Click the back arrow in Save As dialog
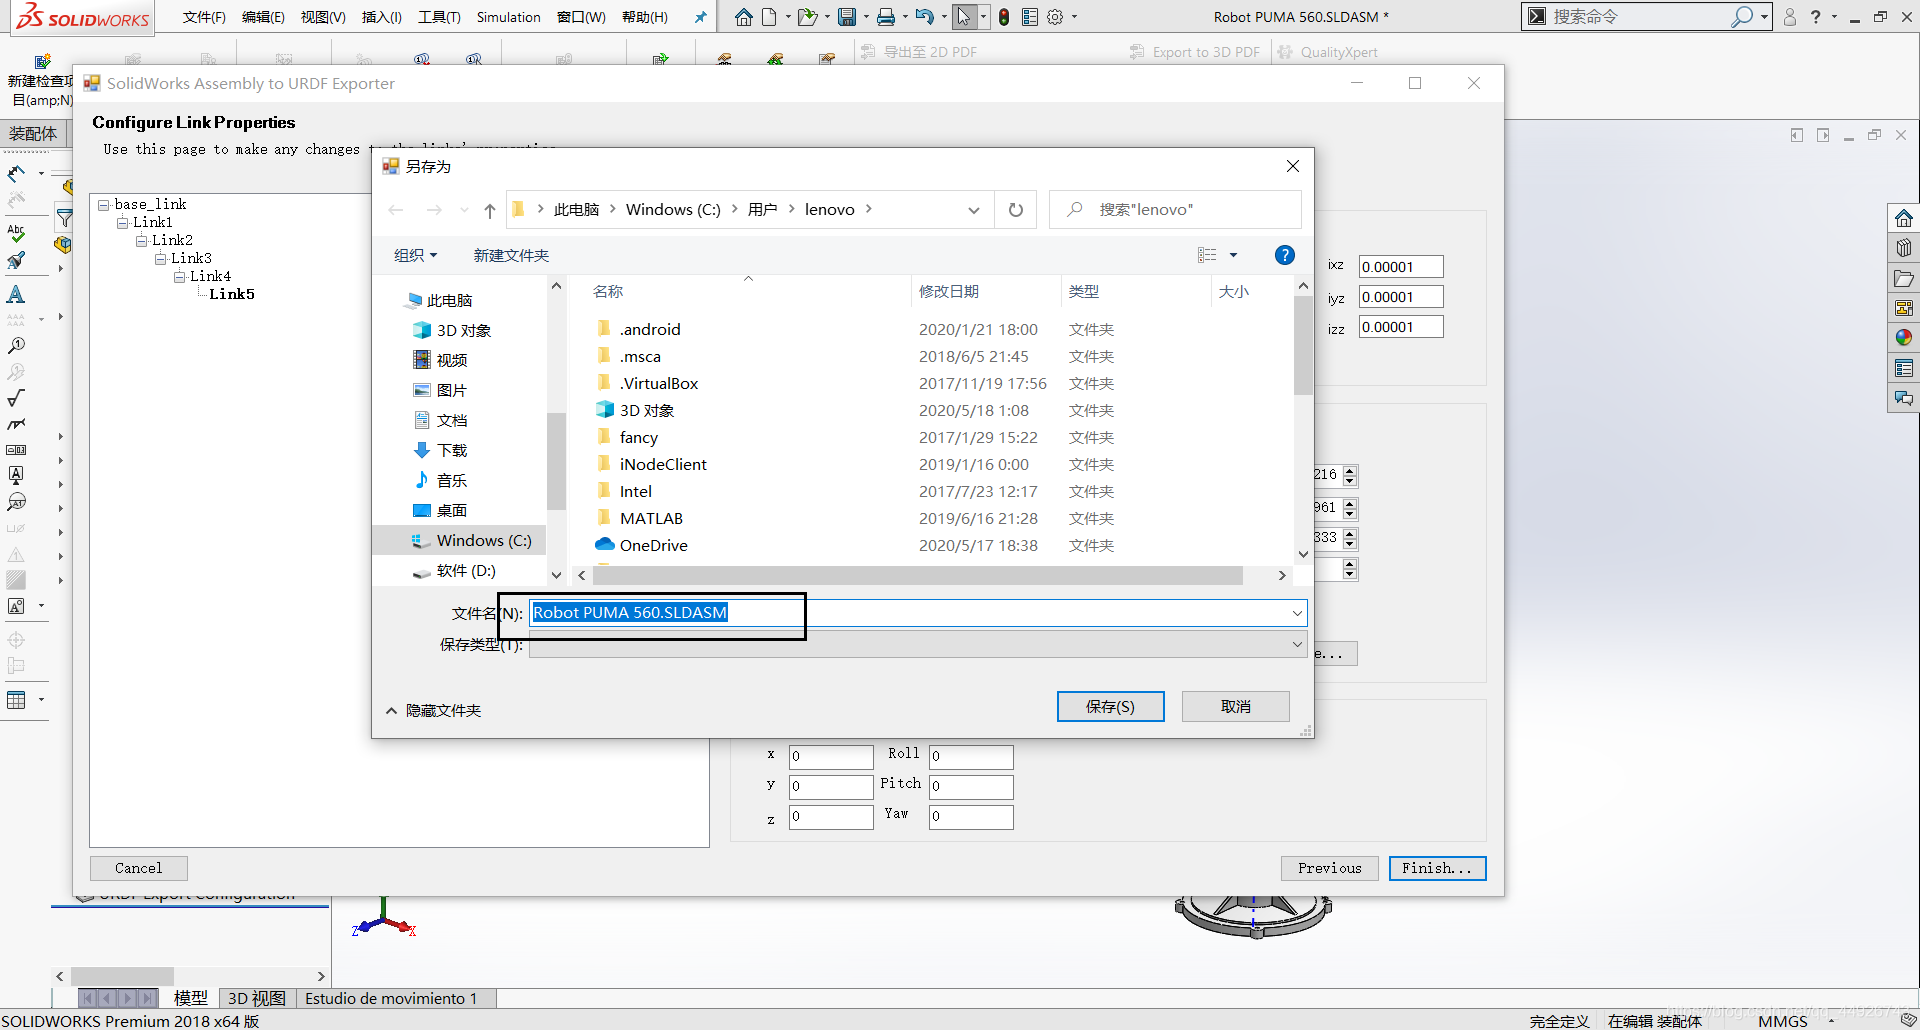 pos(396,210)
